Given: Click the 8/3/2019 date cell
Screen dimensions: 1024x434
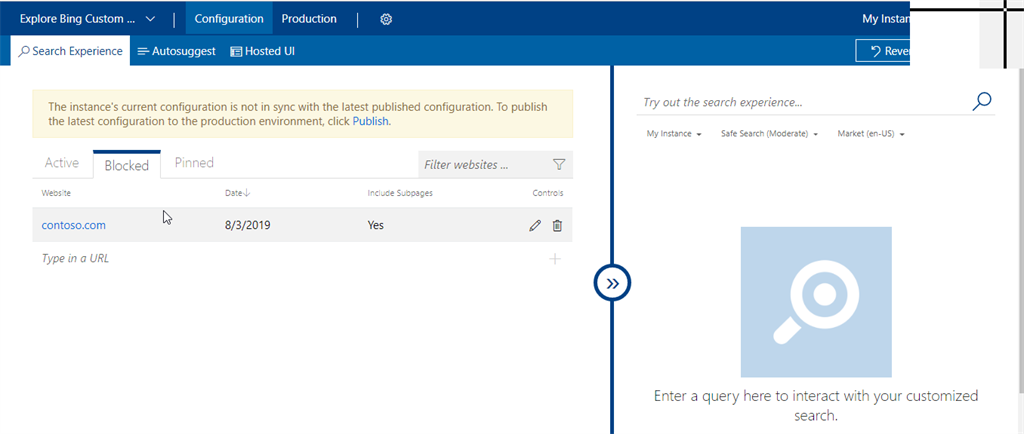Looking at the screenshot, I should [248, 226].
